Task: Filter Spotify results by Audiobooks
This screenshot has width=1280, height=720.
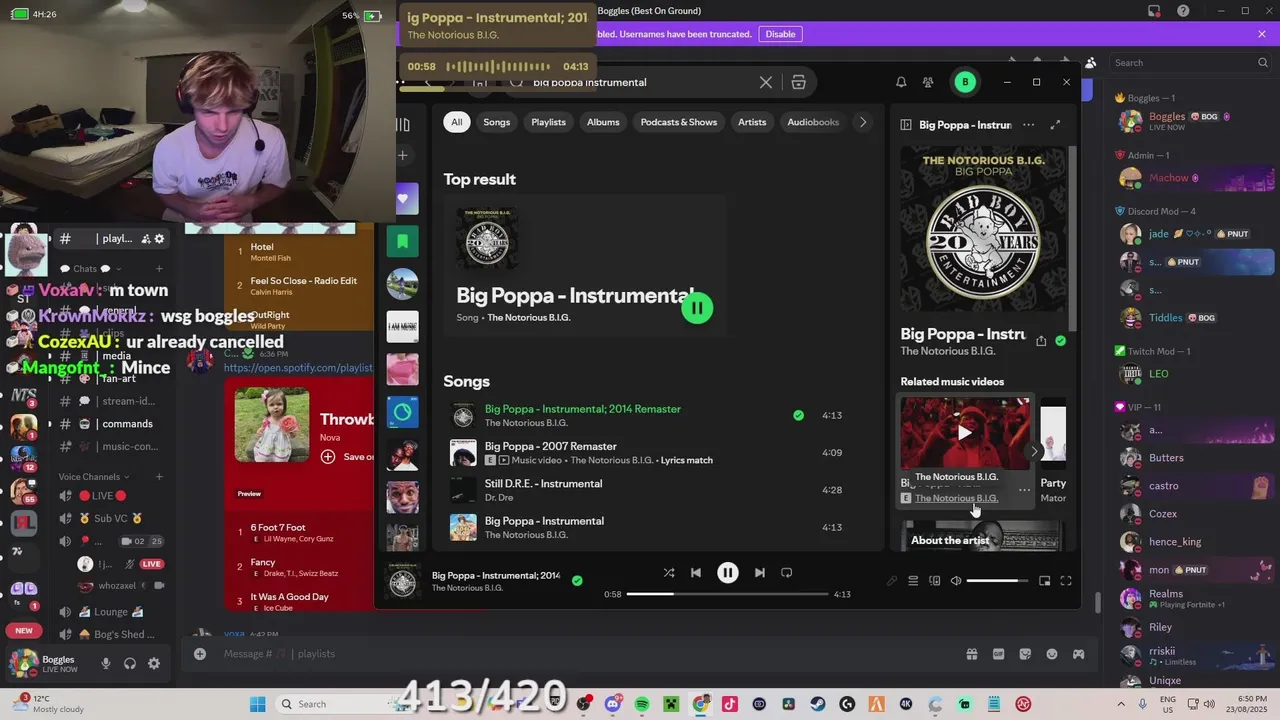Action: click(813, 122)
